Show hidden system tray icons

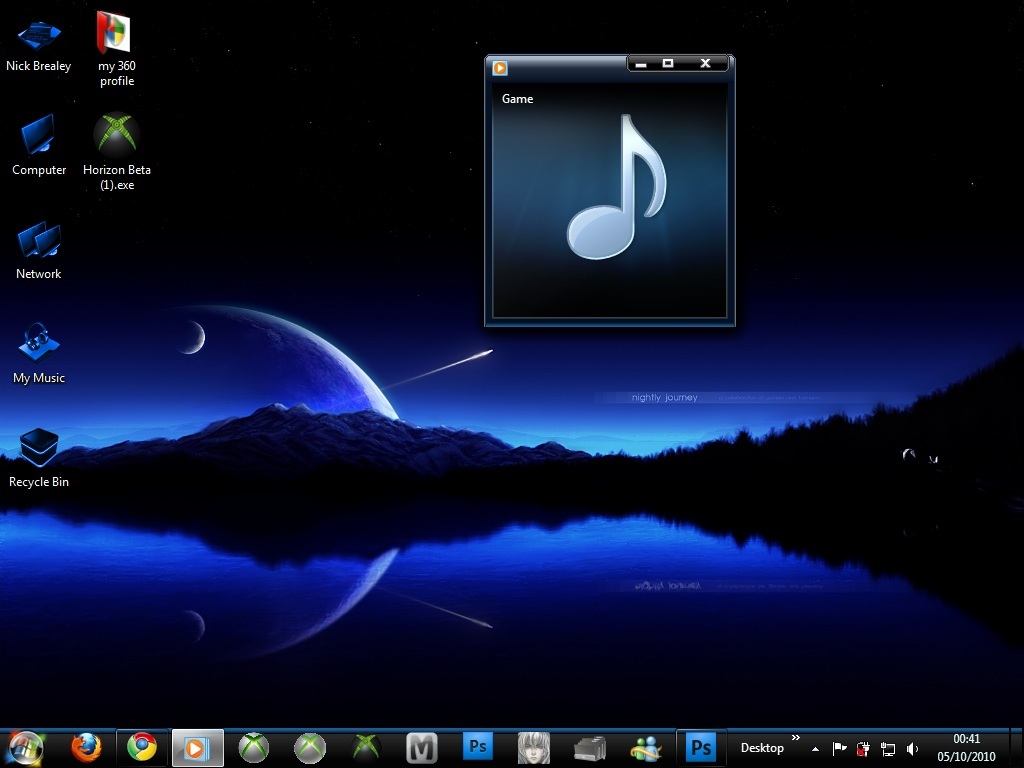pos(815,749)
